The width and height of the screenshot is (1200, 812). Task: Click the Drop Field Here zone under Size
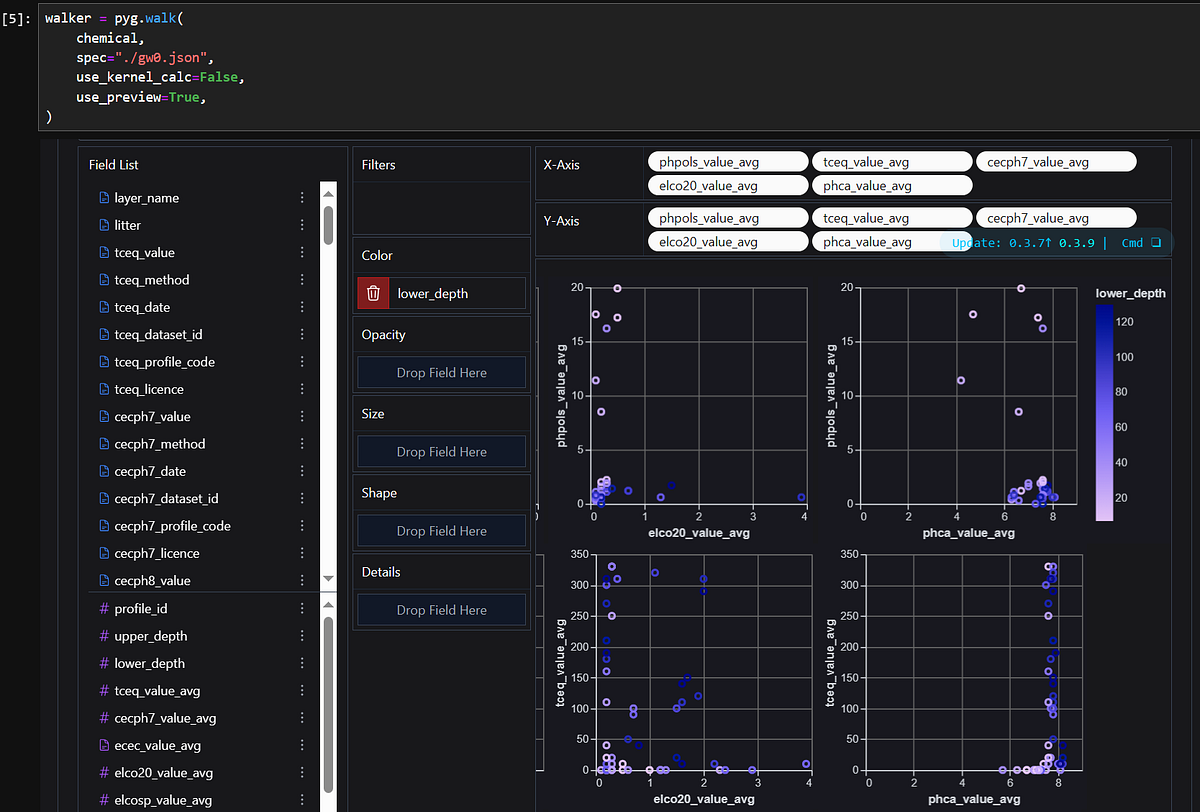(441, 451)
